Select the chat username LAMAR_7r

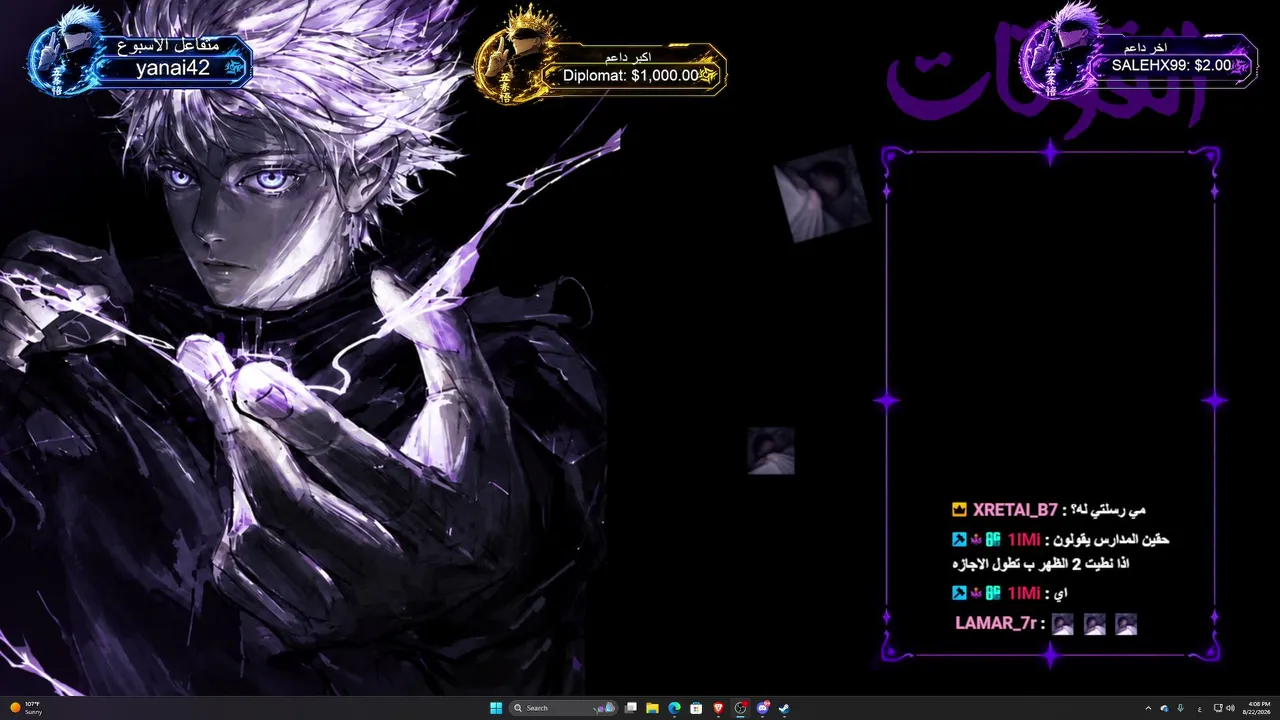point(995,624)
